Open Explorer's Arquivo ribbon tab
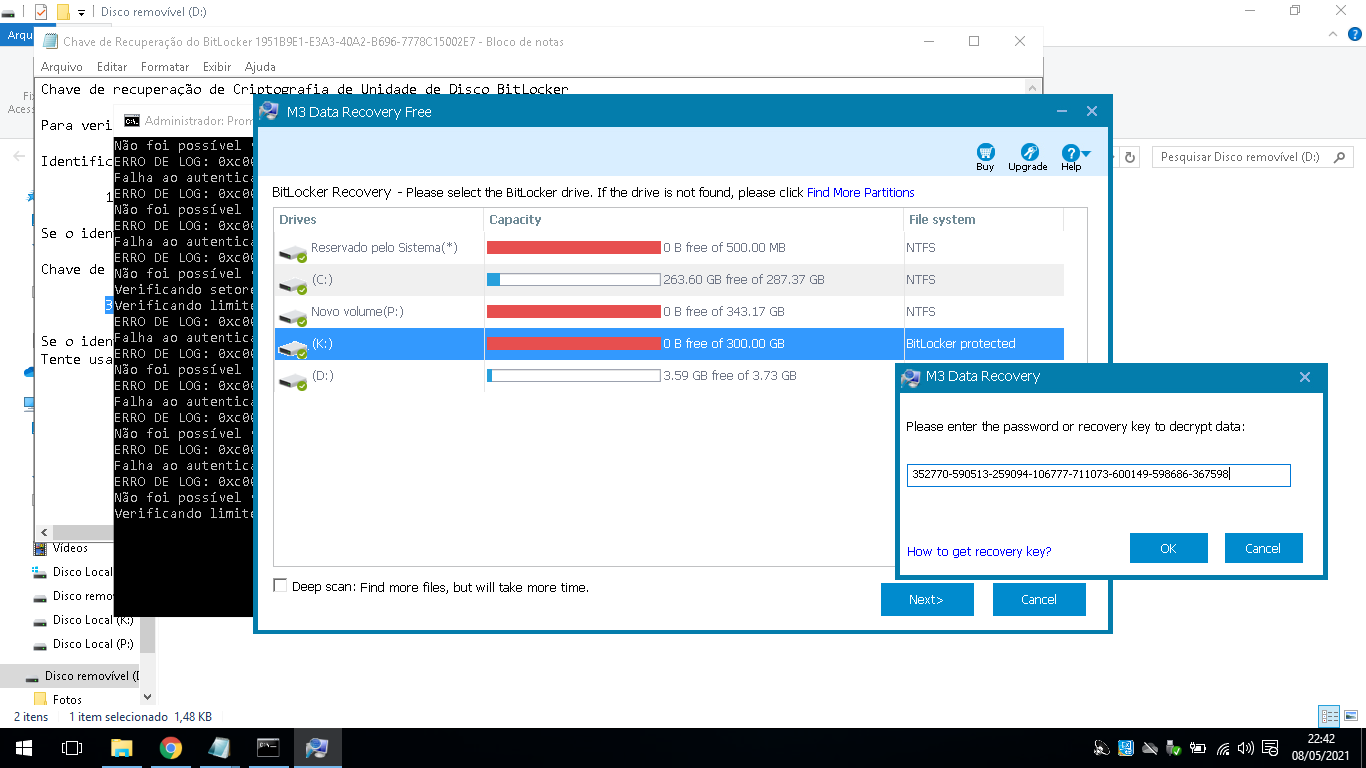Screen dimensions: 1366x768 [17, 35]
